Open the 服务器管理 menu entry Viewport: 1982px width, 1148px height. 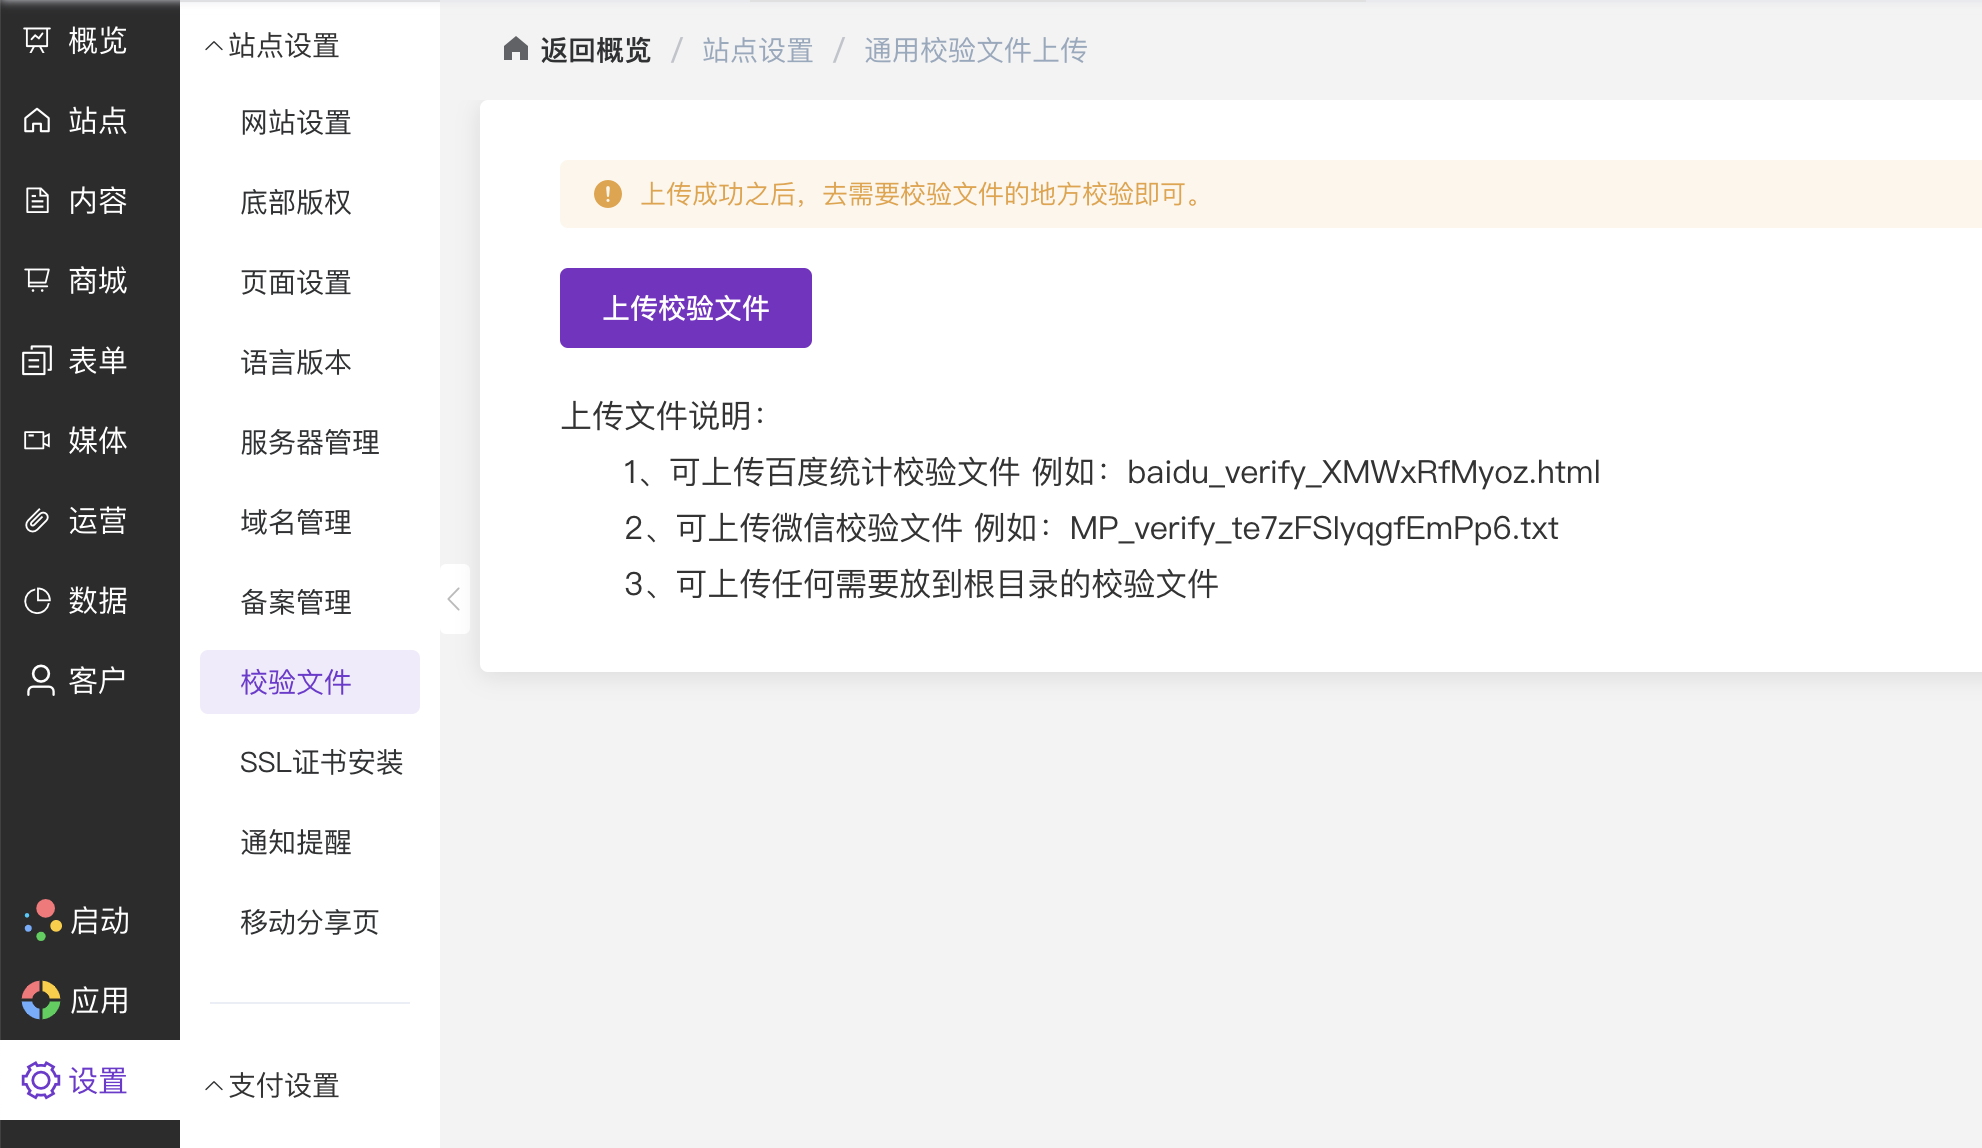[309, 442]
